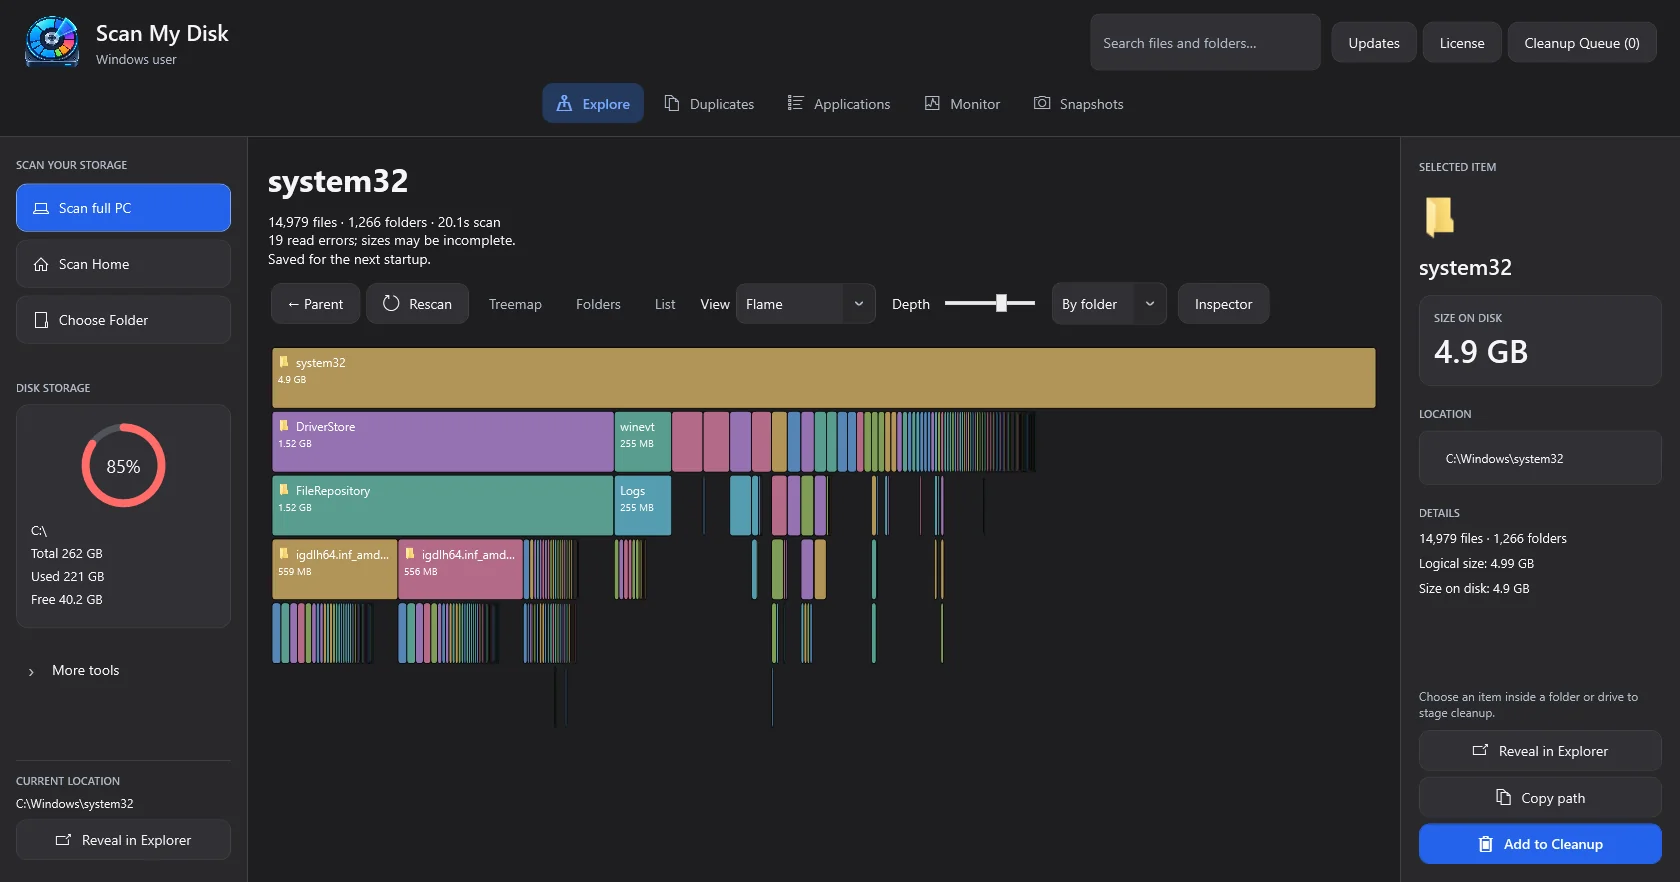Click external-link icon in left sidebar Reveal in Explorer
The height and width of the screenshot is (882, 1680).
(64, 840)
